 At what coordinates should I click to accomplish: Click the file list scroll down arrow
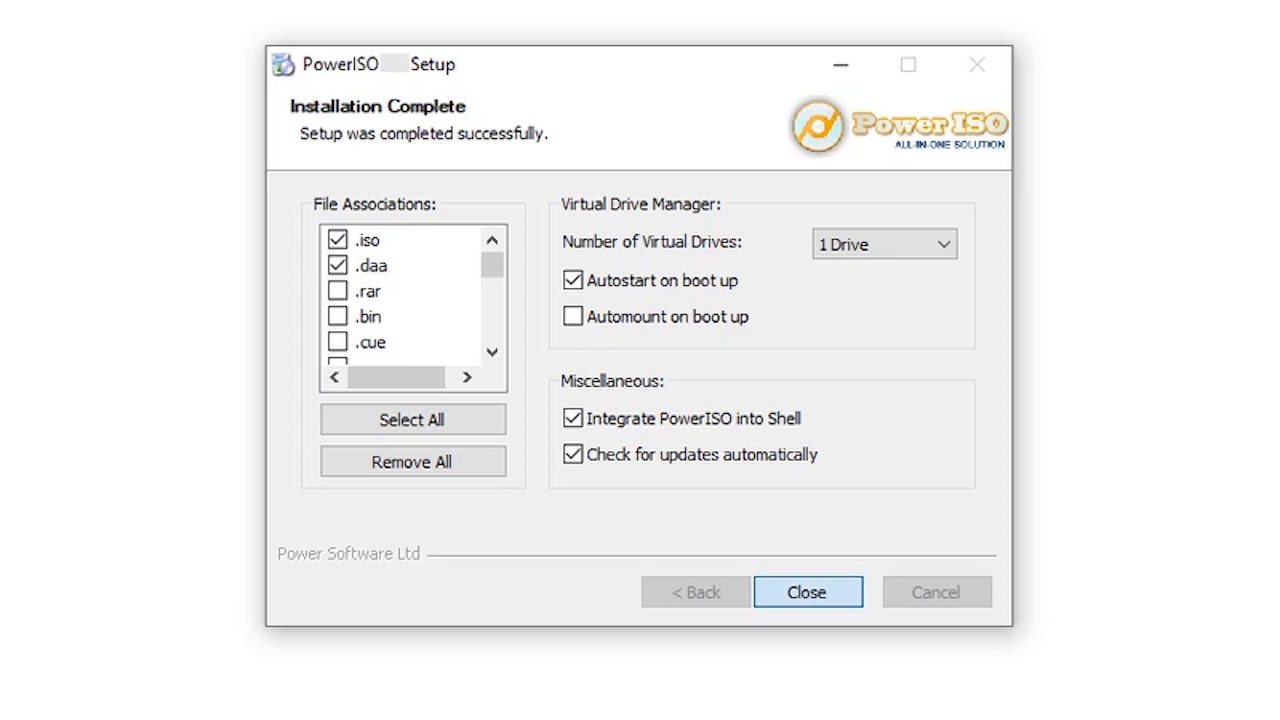492,352
